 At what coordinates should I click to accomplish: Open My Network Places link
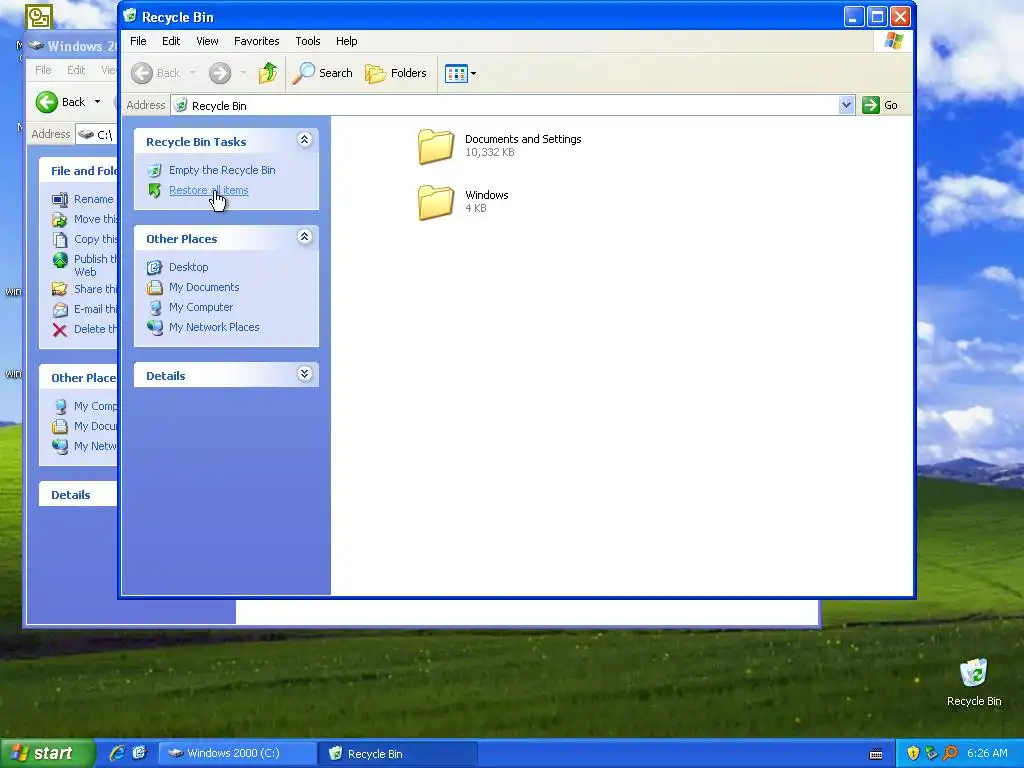pyautogui.click(x=214, y=327)
